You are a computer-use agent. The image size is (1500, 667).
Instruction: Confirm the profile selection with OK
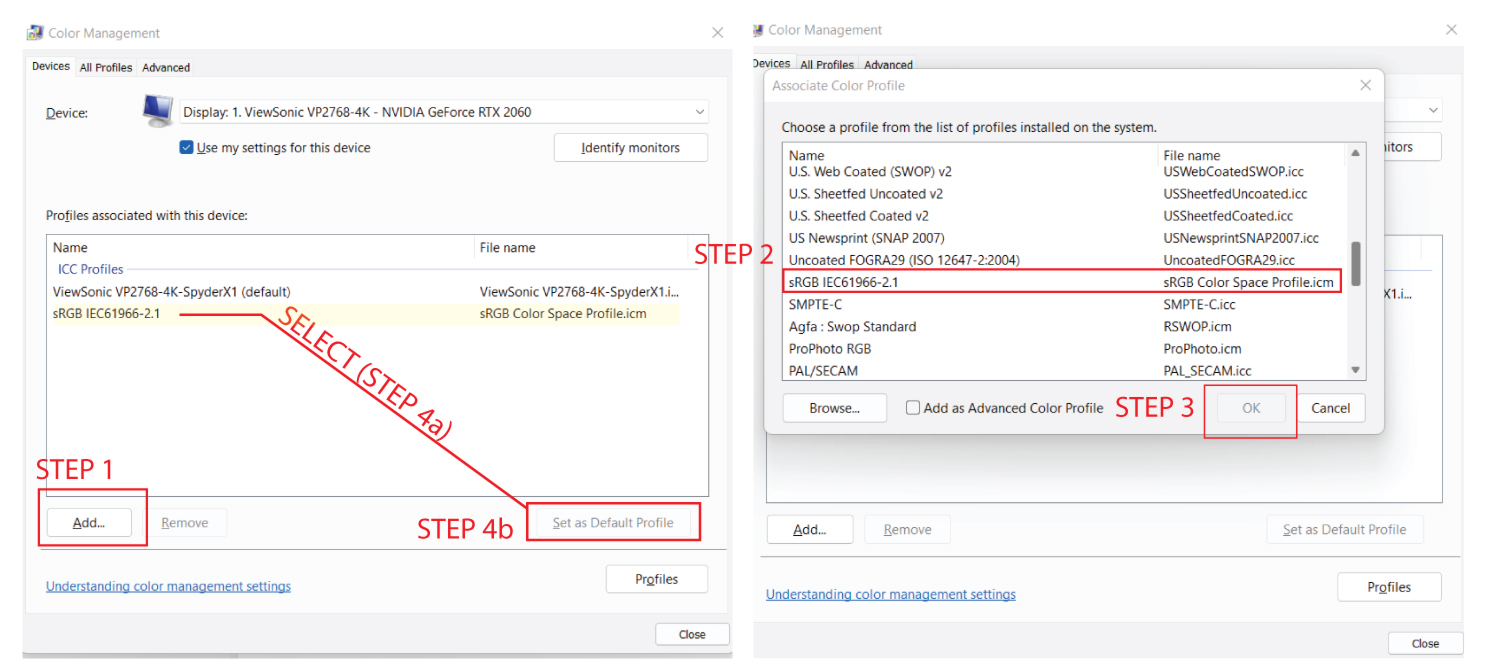click(x=1250, y=407)
